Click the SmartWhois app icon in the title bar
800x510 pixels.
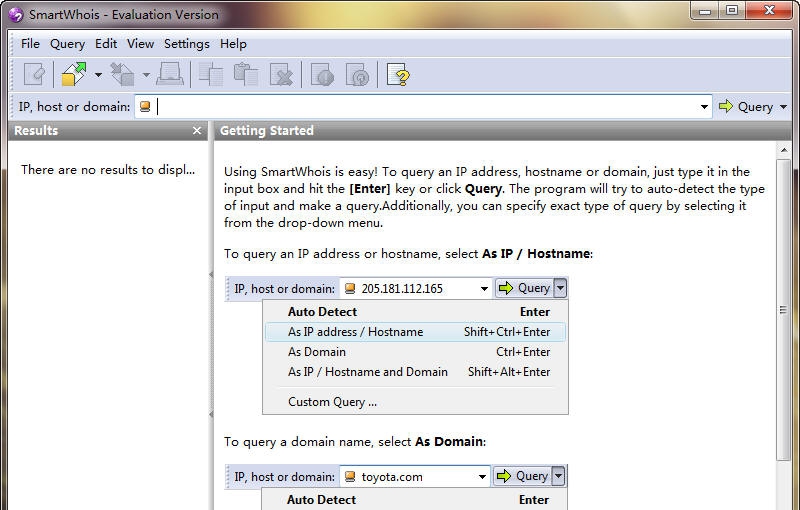16,14
